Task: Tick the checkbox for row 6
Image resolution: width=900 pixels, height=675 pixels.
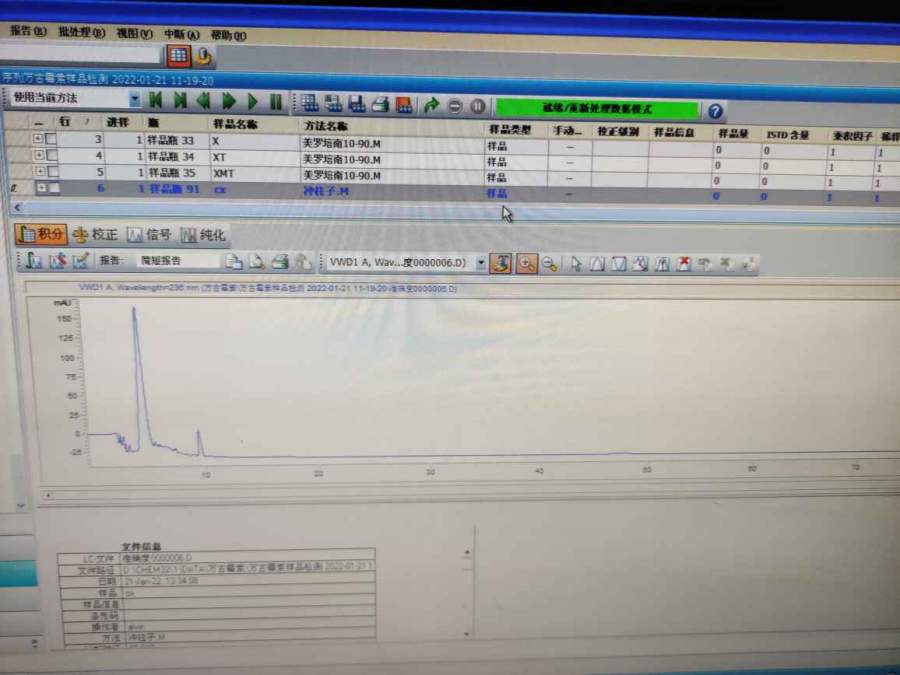Action: (x=54, y=187)
